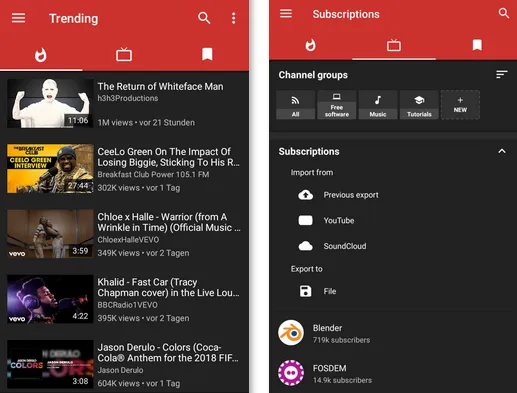Open CeeLo Green interview thumbnail

coord(50,168)
